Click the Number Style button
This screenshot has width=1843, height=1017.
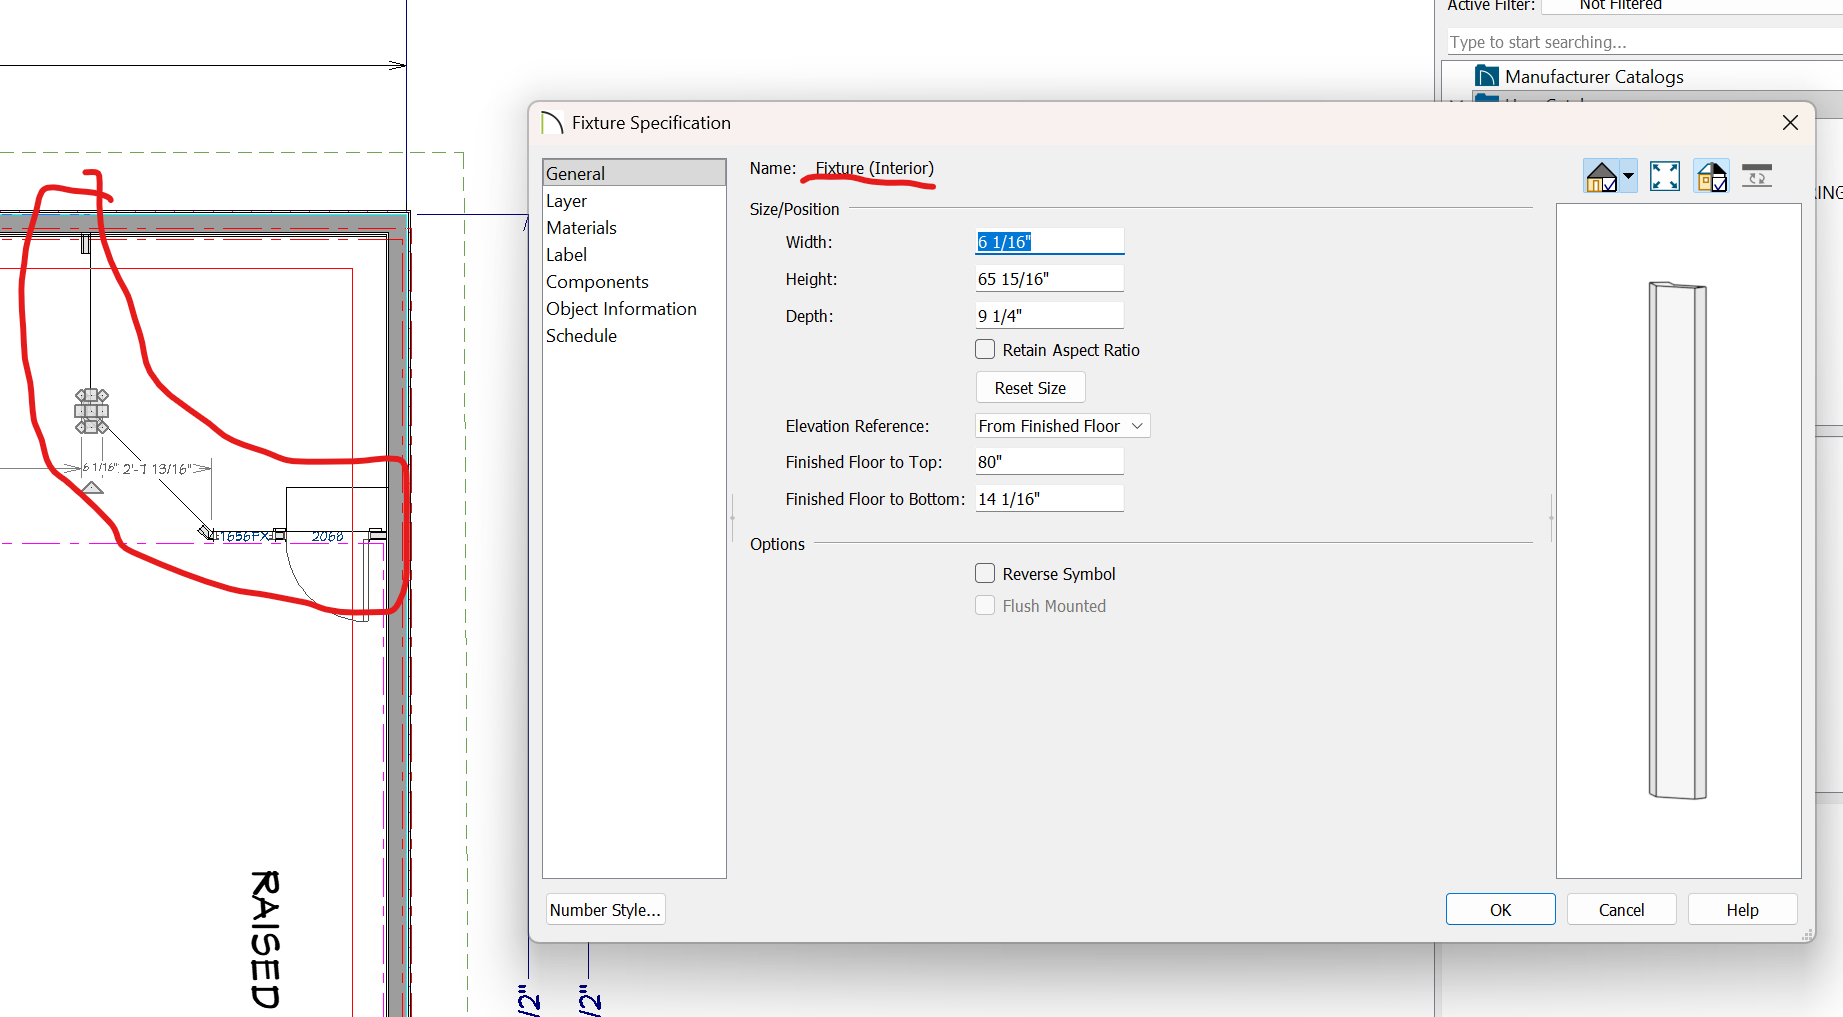pos(605,910)
